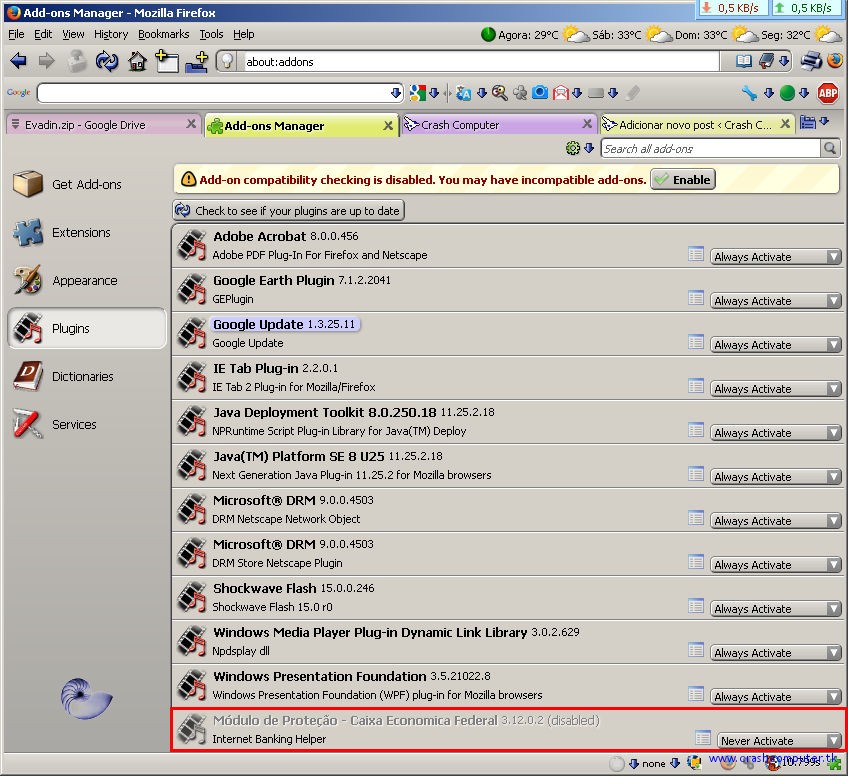Click the red envelope mail icon
The width and height of the screenshot is (848, 776).
tap(561, 93)
